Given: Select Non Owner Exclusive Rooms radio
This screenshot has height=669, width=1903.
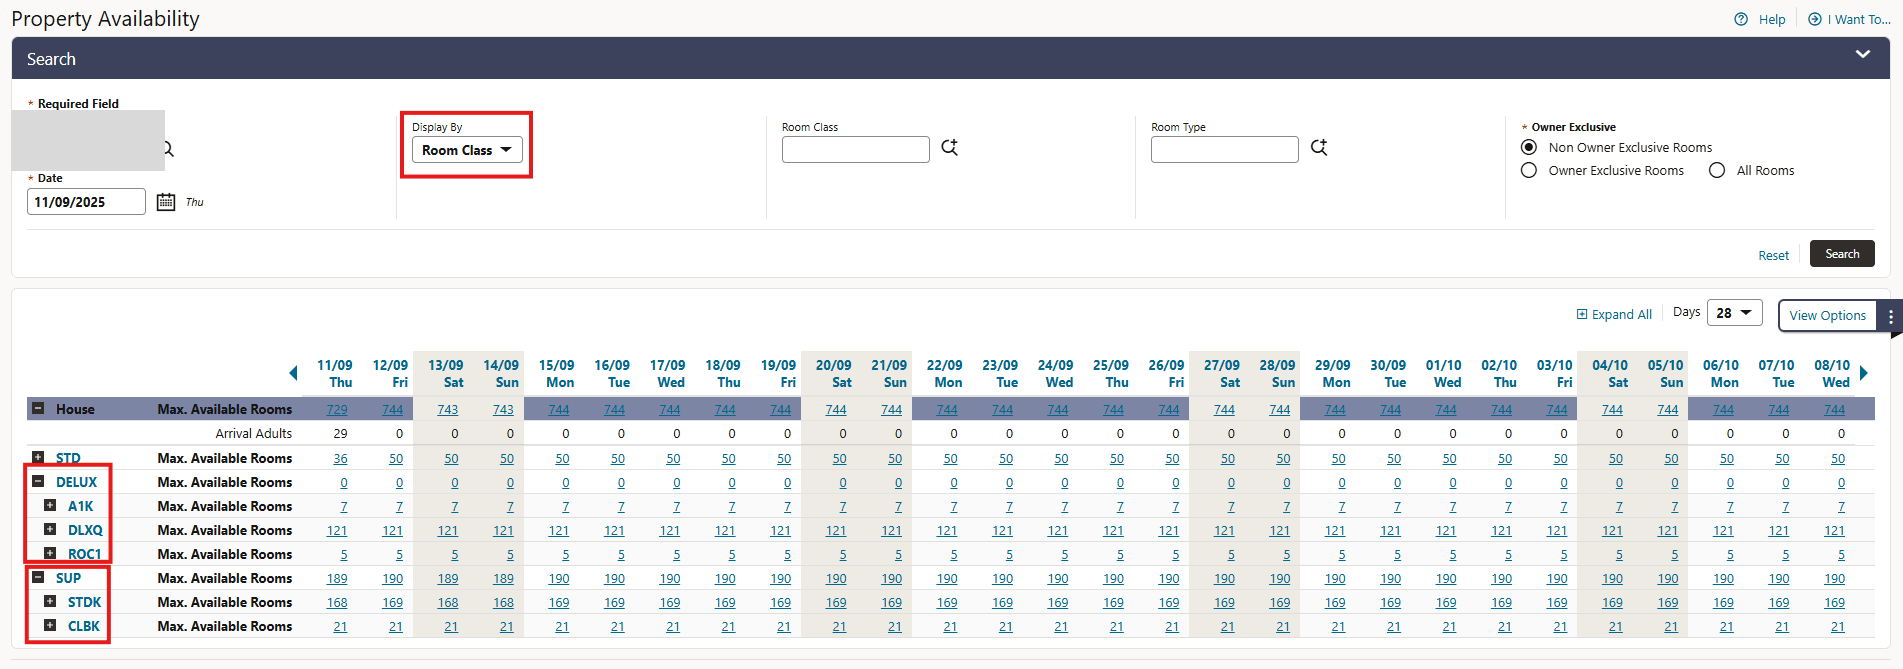Looking at the screenshot, I should [1529, 147].
